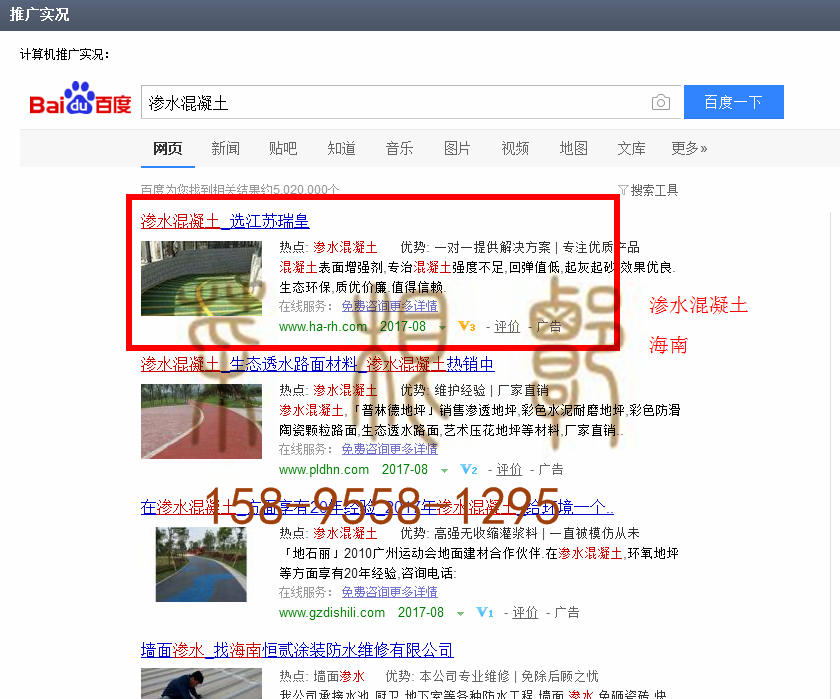Switch to the 图片 tab
840x699 pixels.
pyautogui.click(x=457, y=148)
